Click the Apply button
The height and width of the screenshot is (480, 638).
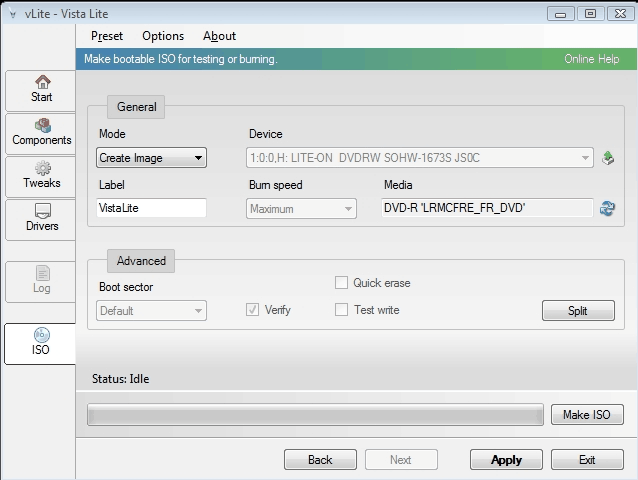click(x=506, y=460)
